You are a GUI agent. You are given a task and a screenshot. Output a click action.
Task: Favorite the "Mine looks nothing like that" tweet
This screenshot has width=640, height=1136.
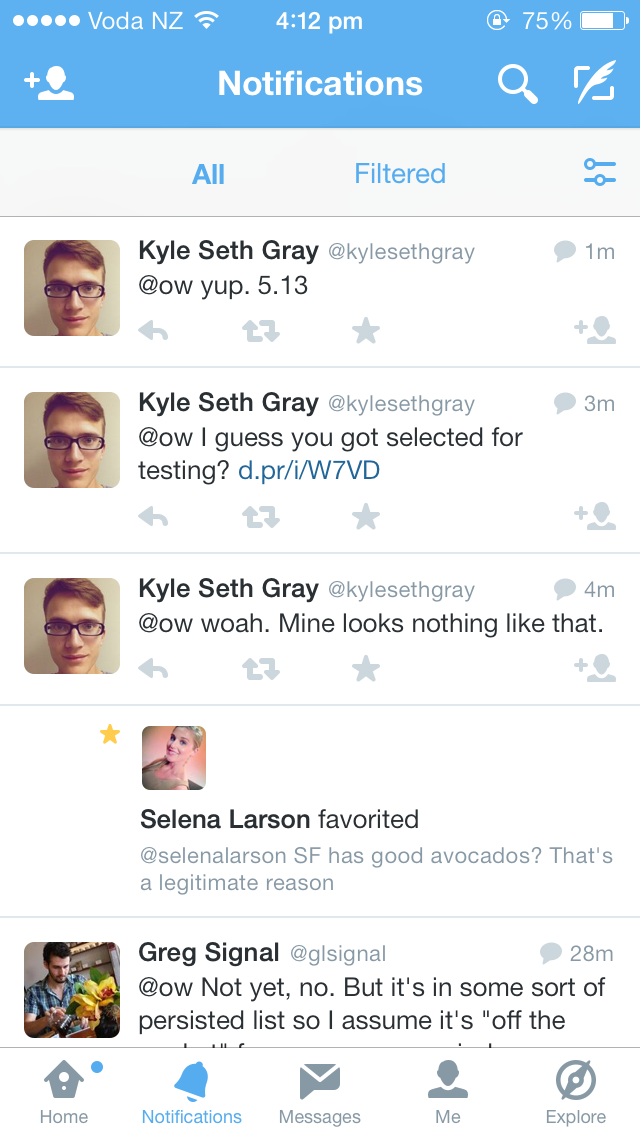click(x=366, y=668)
